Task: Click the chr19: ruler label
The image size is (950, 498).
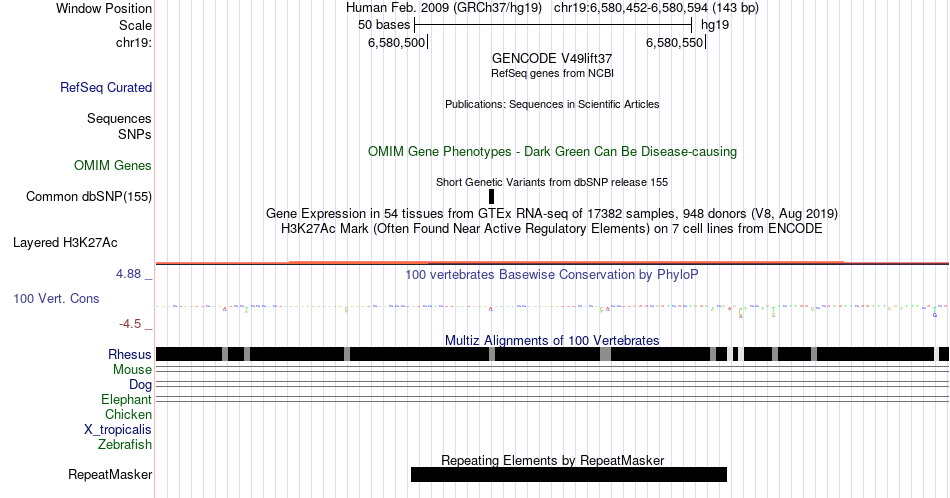Action: pos(134,42)
